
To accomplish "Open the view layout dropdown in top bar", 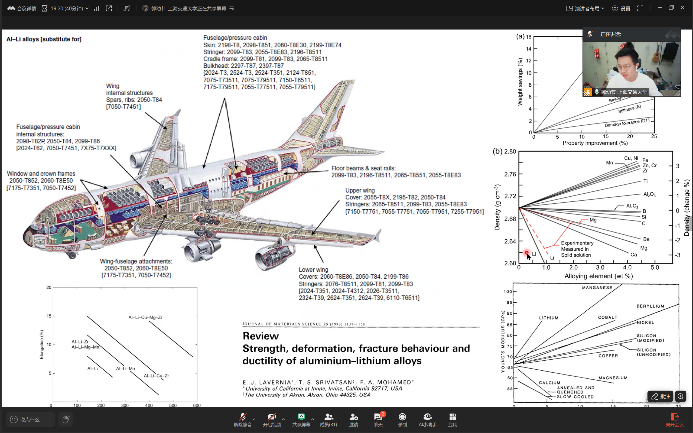I will pos(584,7).
